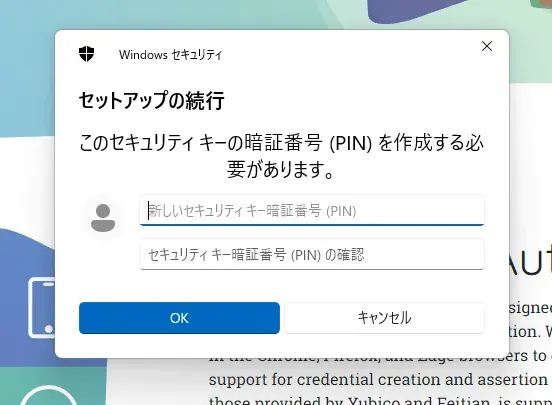Click the Yubico and Feitian text line
552x405 pixels.
pyautogui.click(x=380, y=401)
